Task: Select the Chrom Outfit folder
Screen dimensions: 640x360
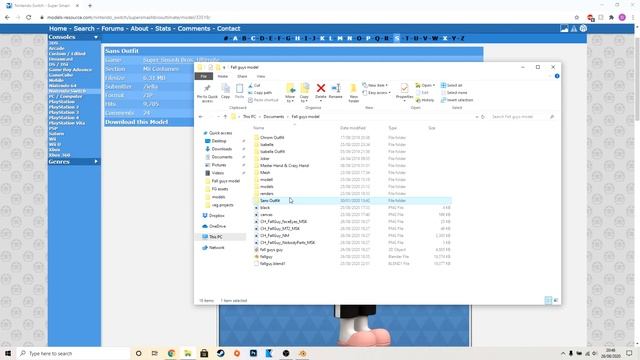Action: pyautogui.click(x=272, y=138)
